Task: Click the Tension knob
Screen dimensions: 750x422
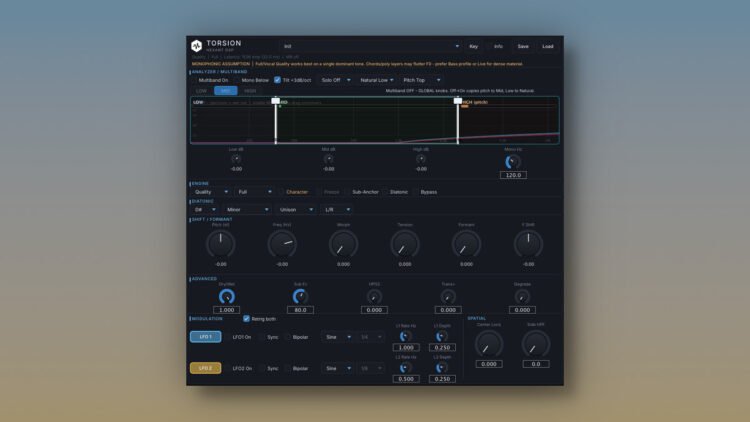Action: click(405, 244)
